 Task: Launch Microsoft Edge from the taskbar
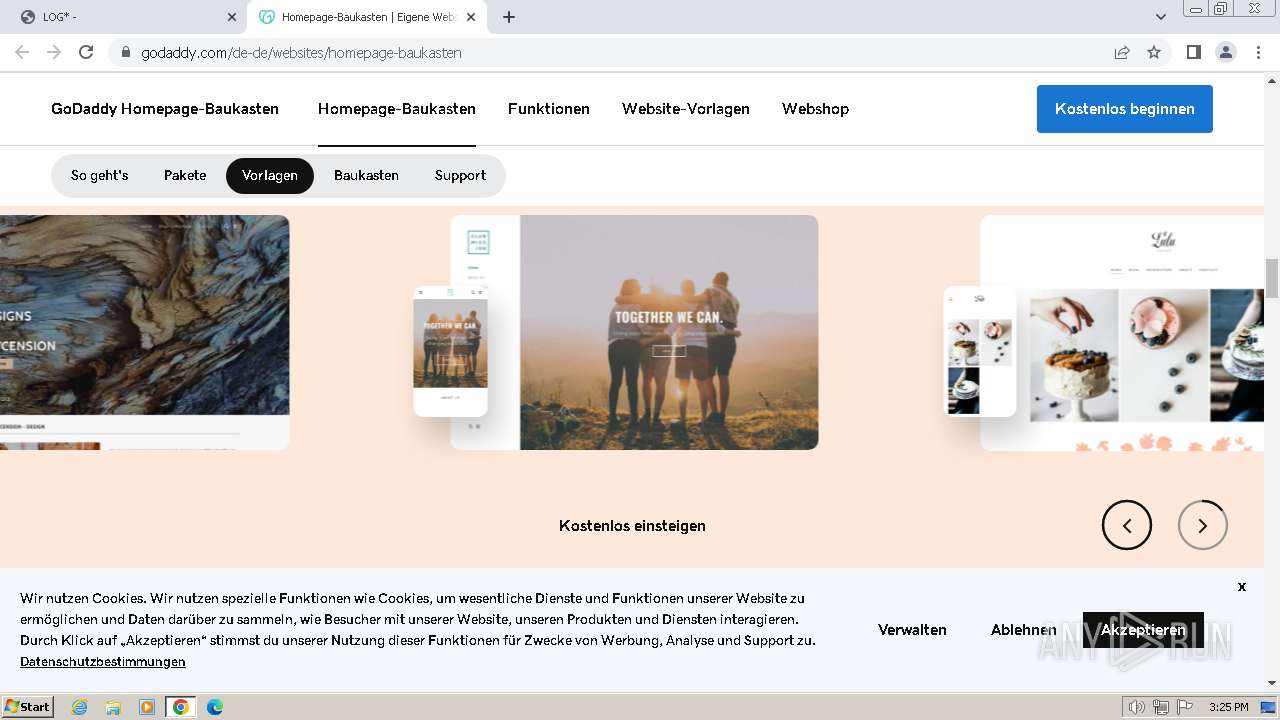click(215, 707)
